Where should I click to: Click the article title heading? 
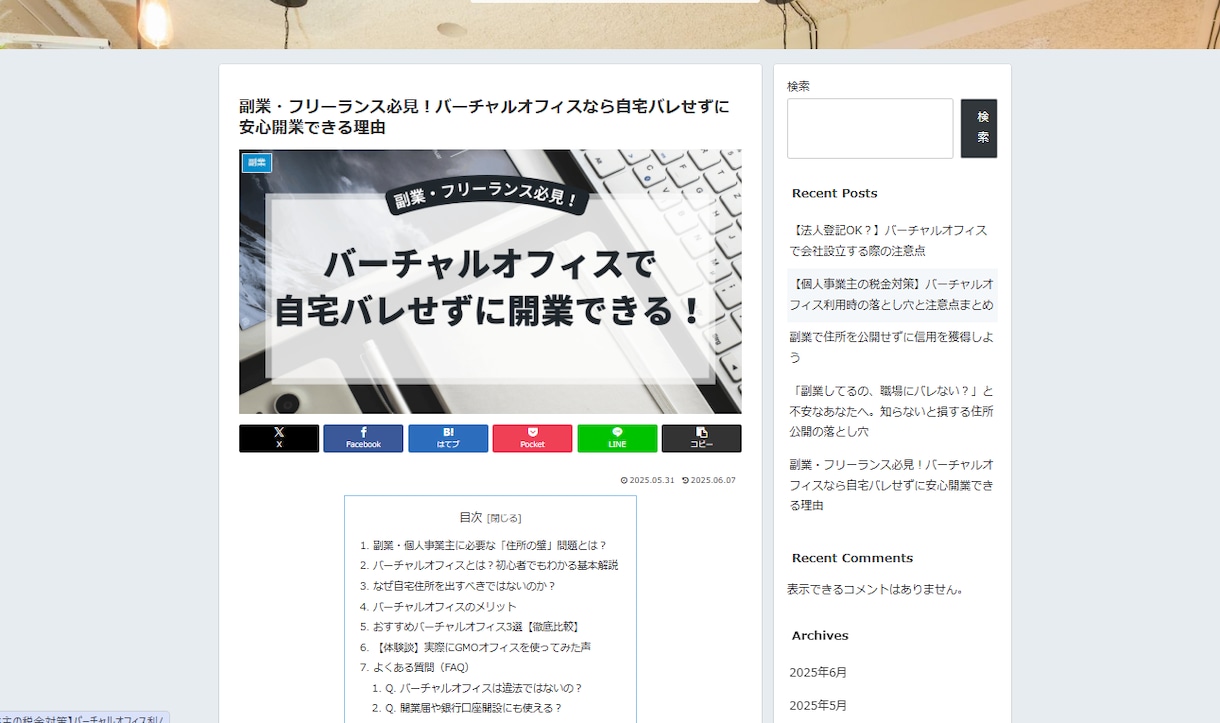click(x=484, y=117)
